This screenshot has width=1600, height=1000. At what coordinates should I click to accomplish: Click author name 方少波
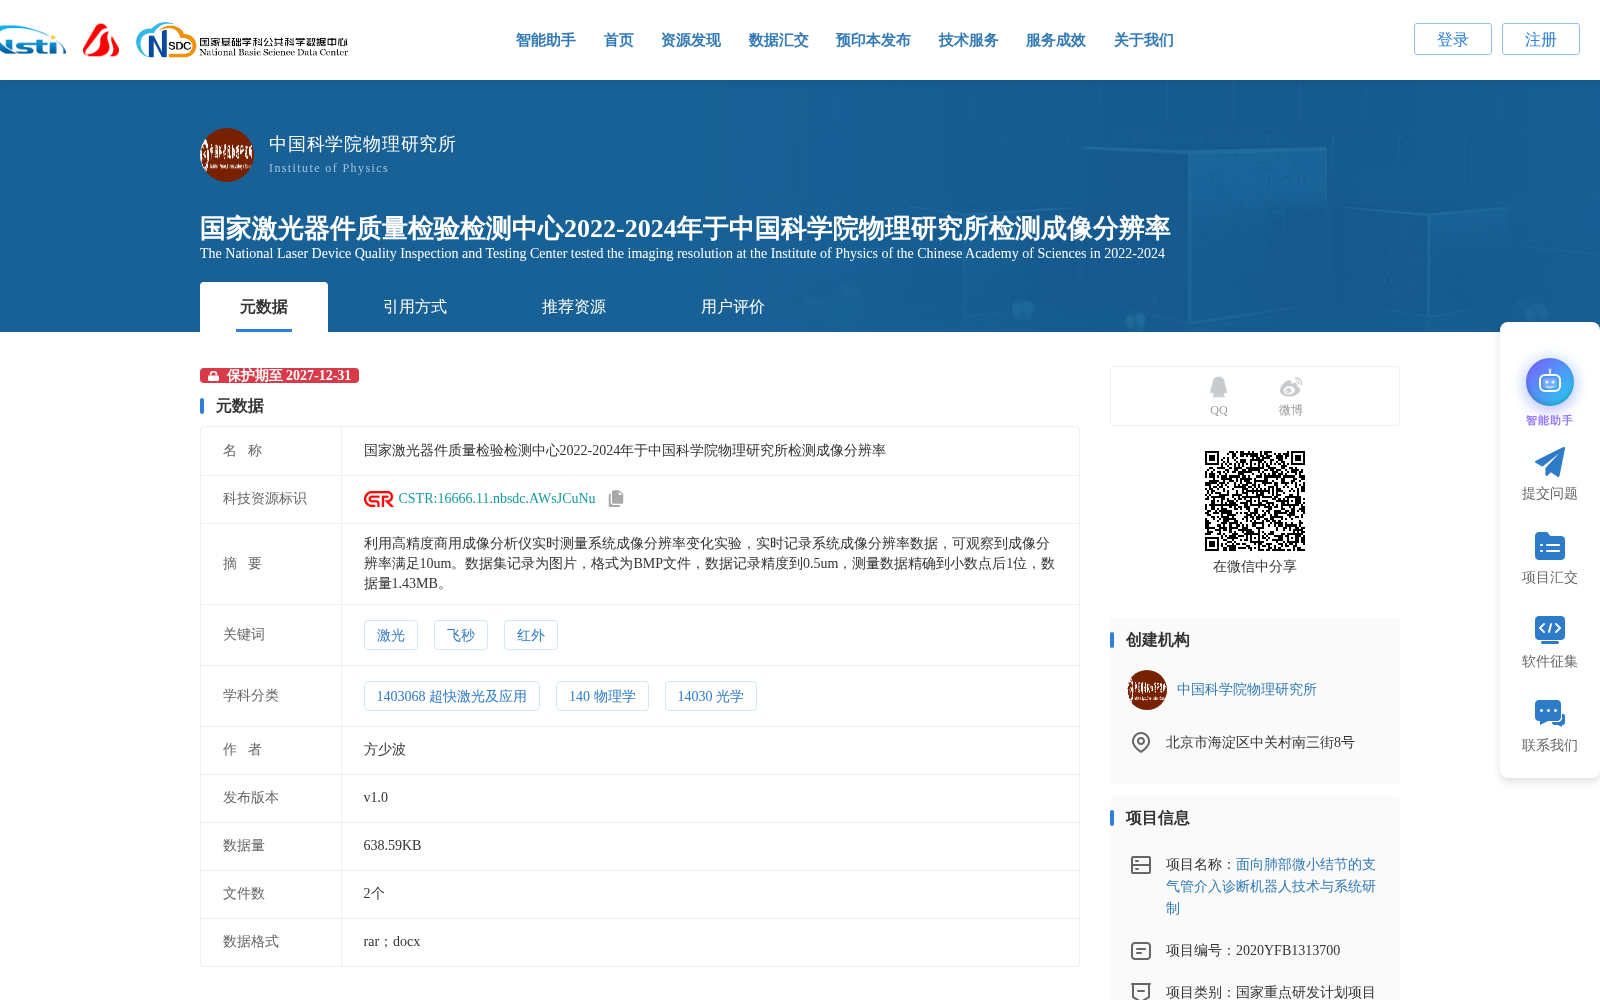385,750
